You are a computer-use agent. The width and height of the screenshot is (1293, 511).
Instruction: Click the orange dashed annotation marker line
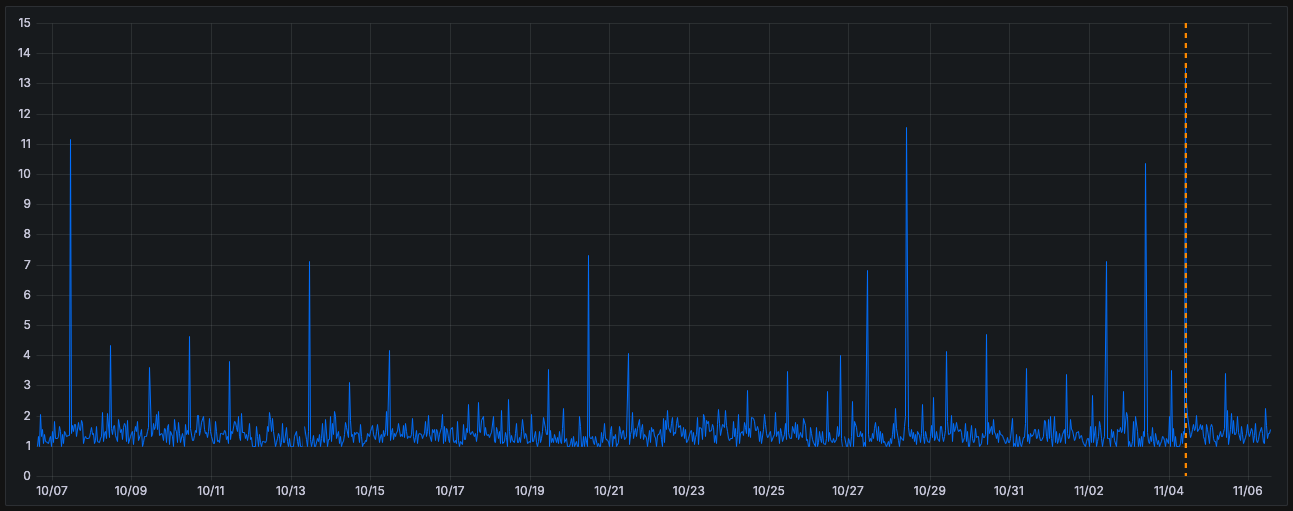pos(1185,249)
